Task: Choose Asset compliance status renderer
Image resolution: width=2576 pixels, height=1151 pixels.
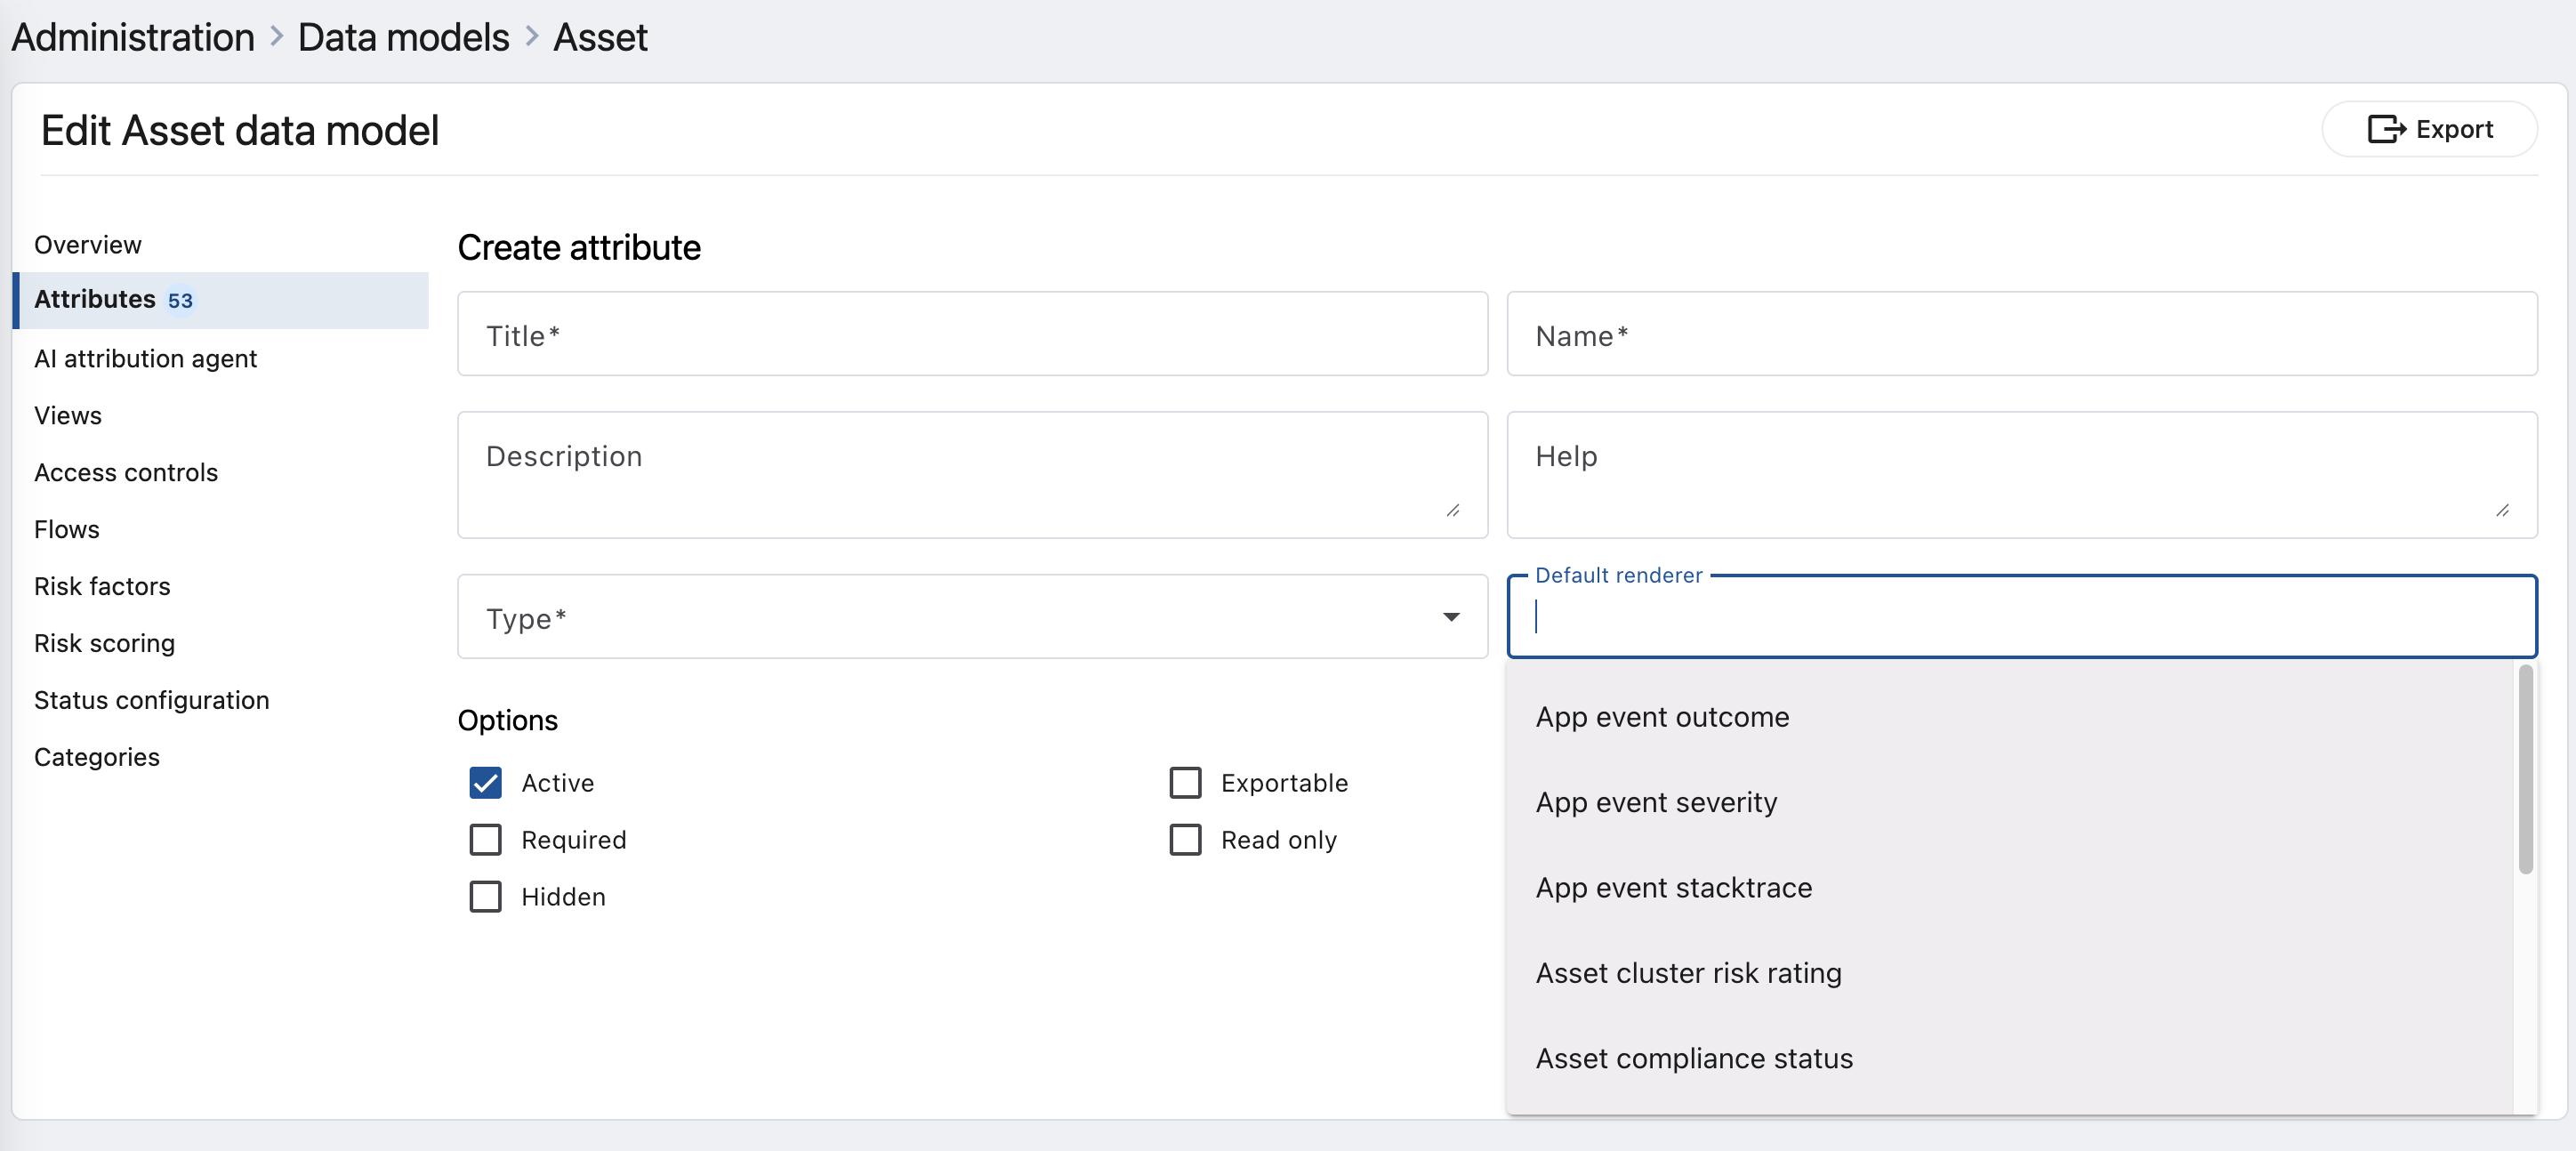Action: tap(2010, 1058)
